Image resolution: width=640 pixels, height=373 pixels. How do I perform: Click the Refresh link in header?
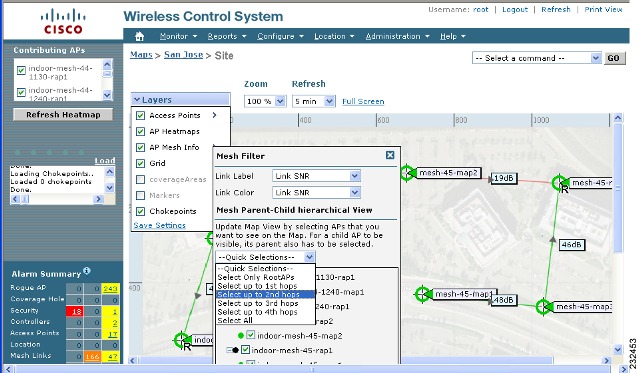pyautogui.click(x=556, y=9)
